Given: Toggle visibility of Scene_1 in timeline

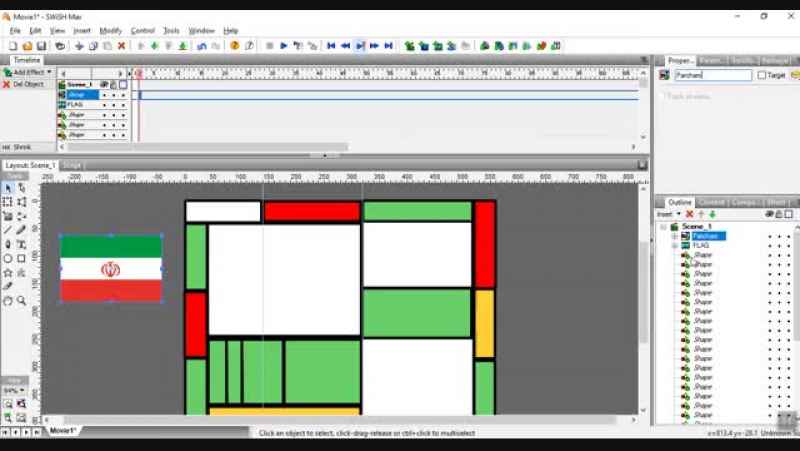Looking at the screenshot, I should click(x=104, y=85).
